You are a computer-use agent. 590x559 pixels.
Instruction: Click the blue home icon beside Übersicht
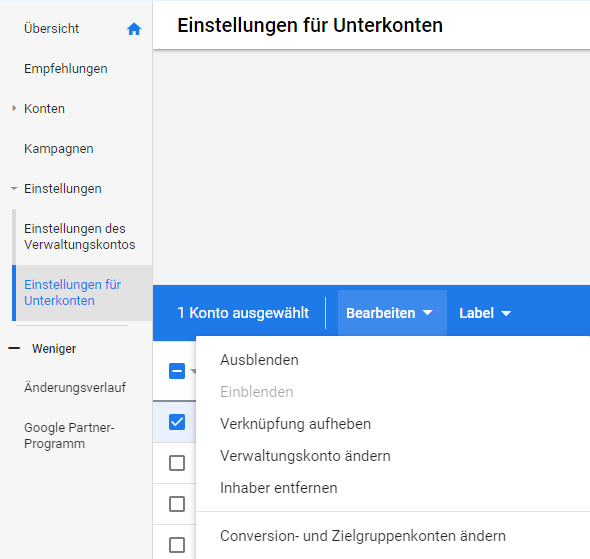tap(134, 29)
